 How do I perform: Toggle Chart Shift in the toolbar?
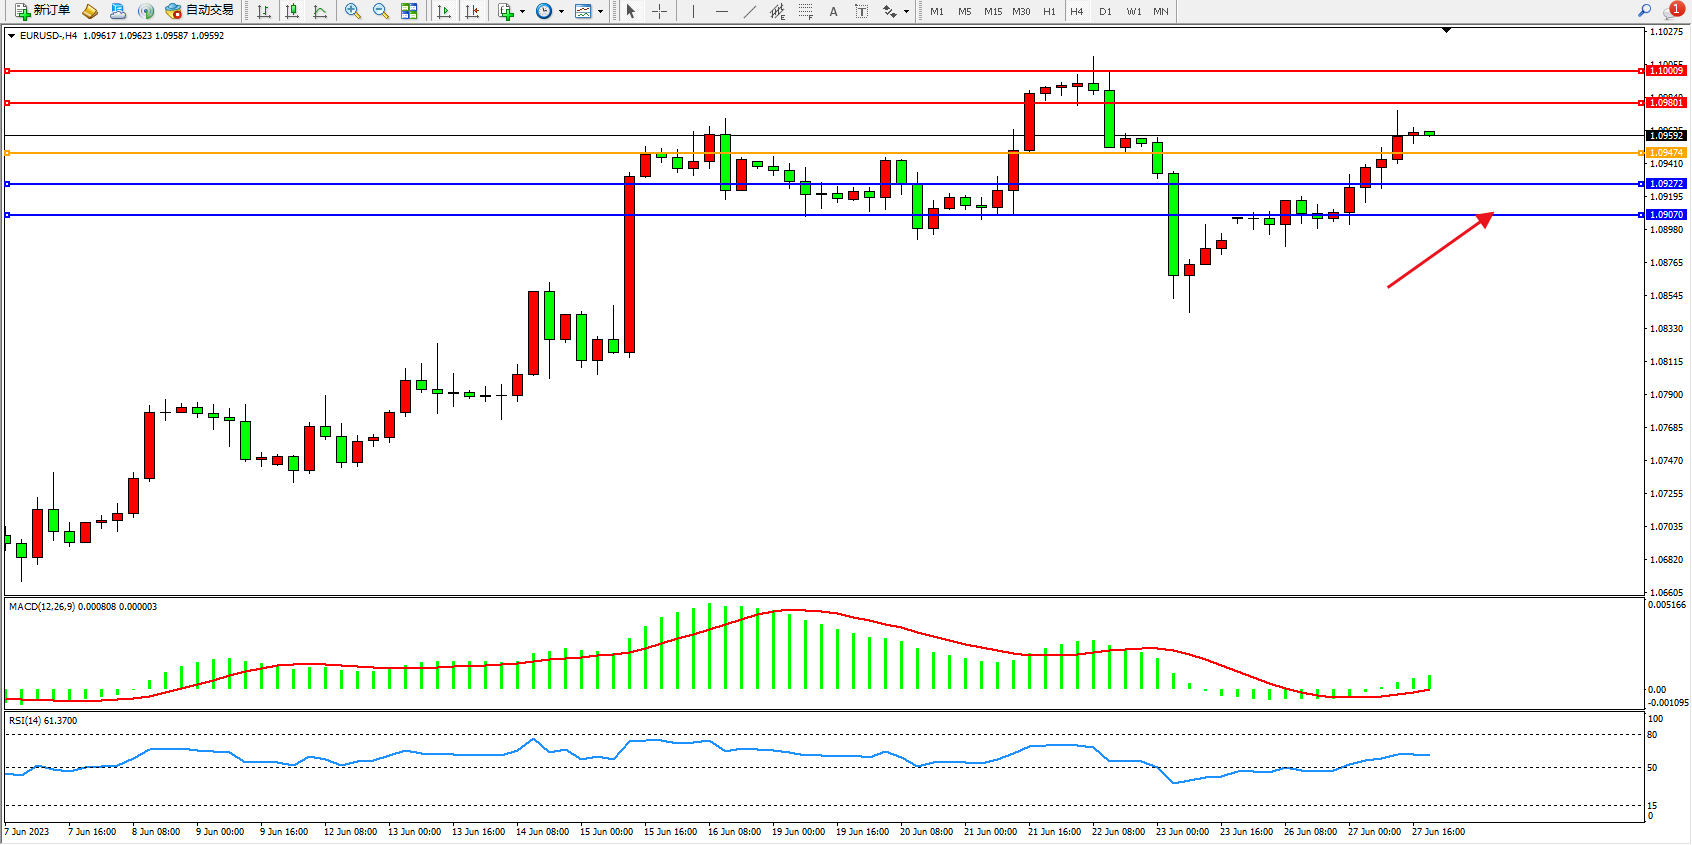472,11
